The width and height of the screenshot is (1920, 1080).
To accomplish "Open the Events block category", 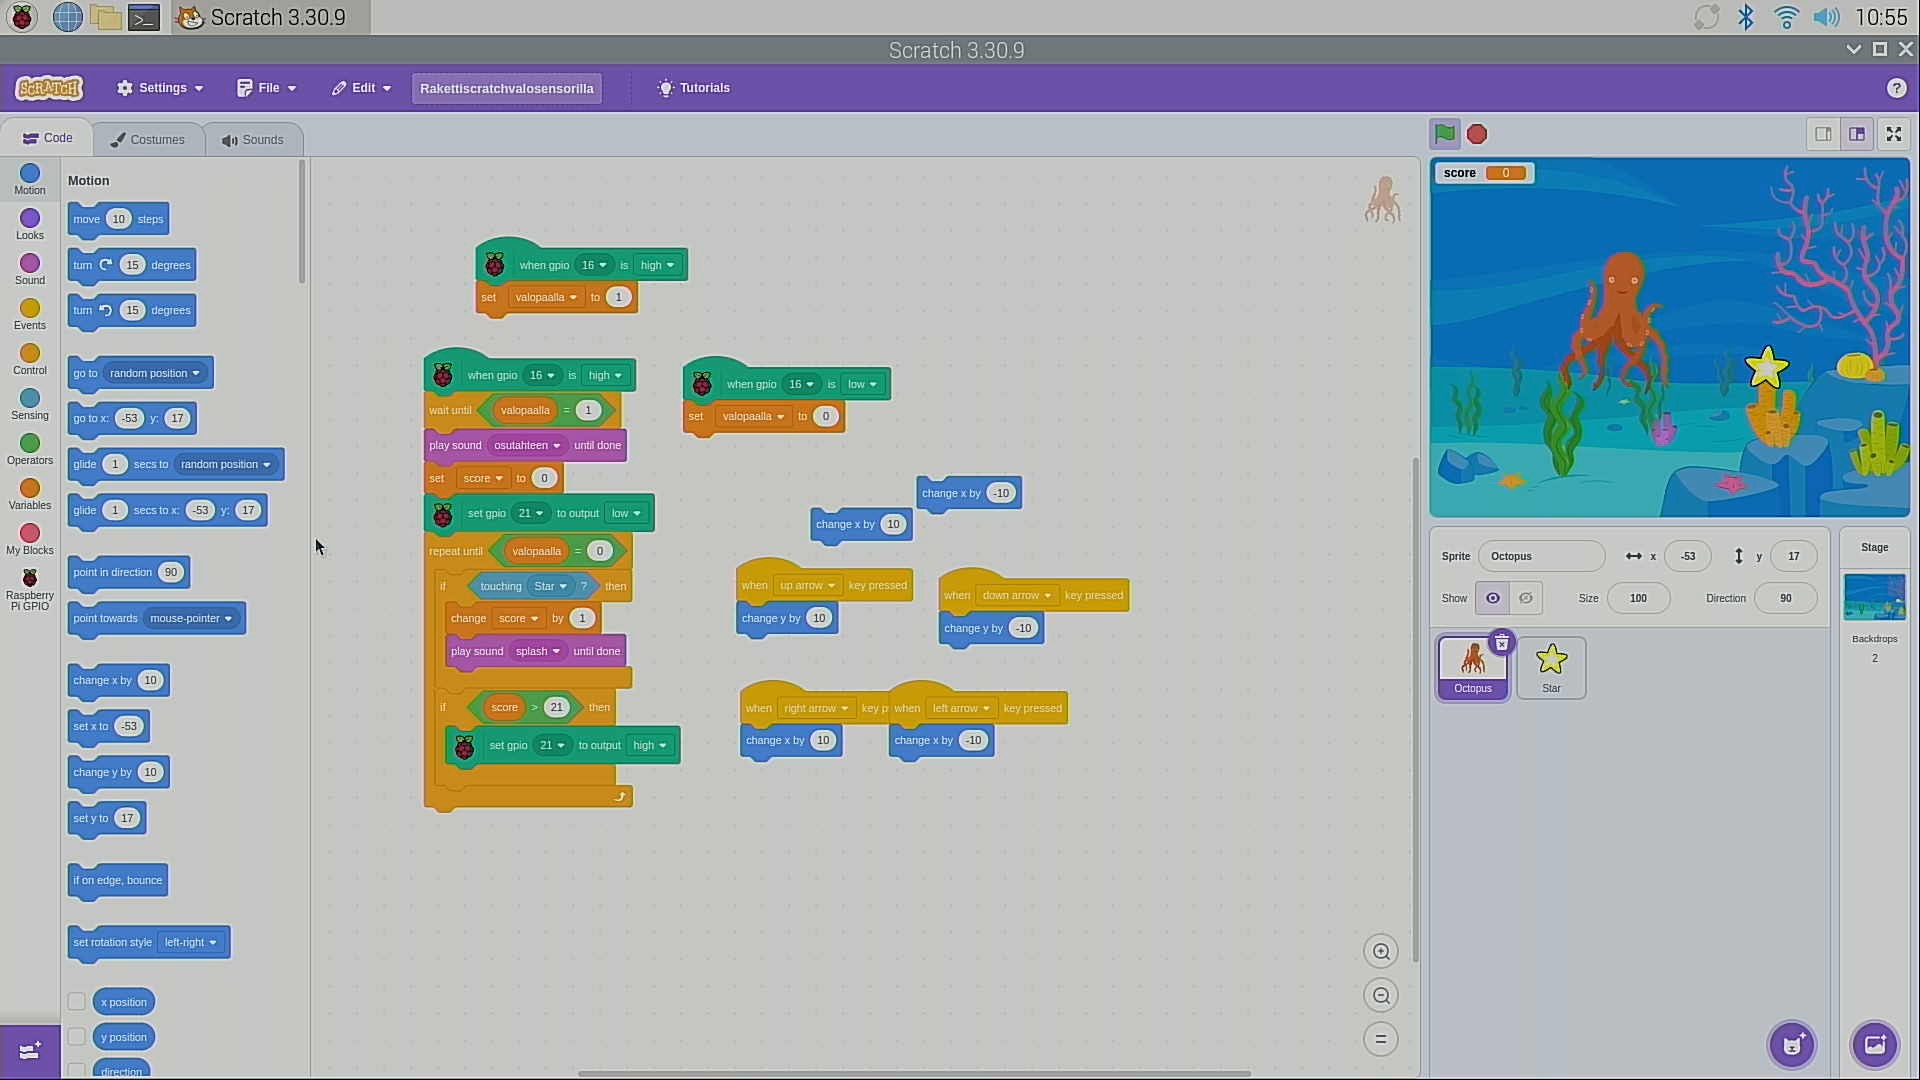I will click(30, 315).
